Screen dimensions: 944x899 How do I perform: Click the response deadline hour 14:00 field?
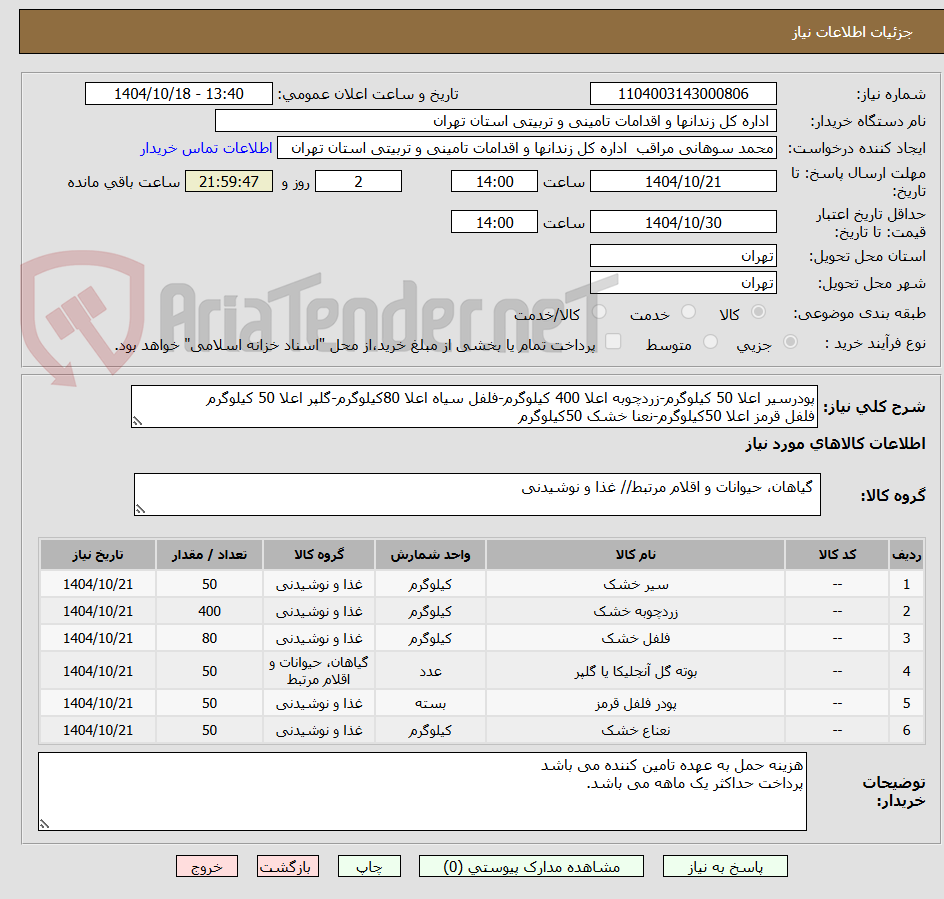pyautogui.click(x=494, y=181)
